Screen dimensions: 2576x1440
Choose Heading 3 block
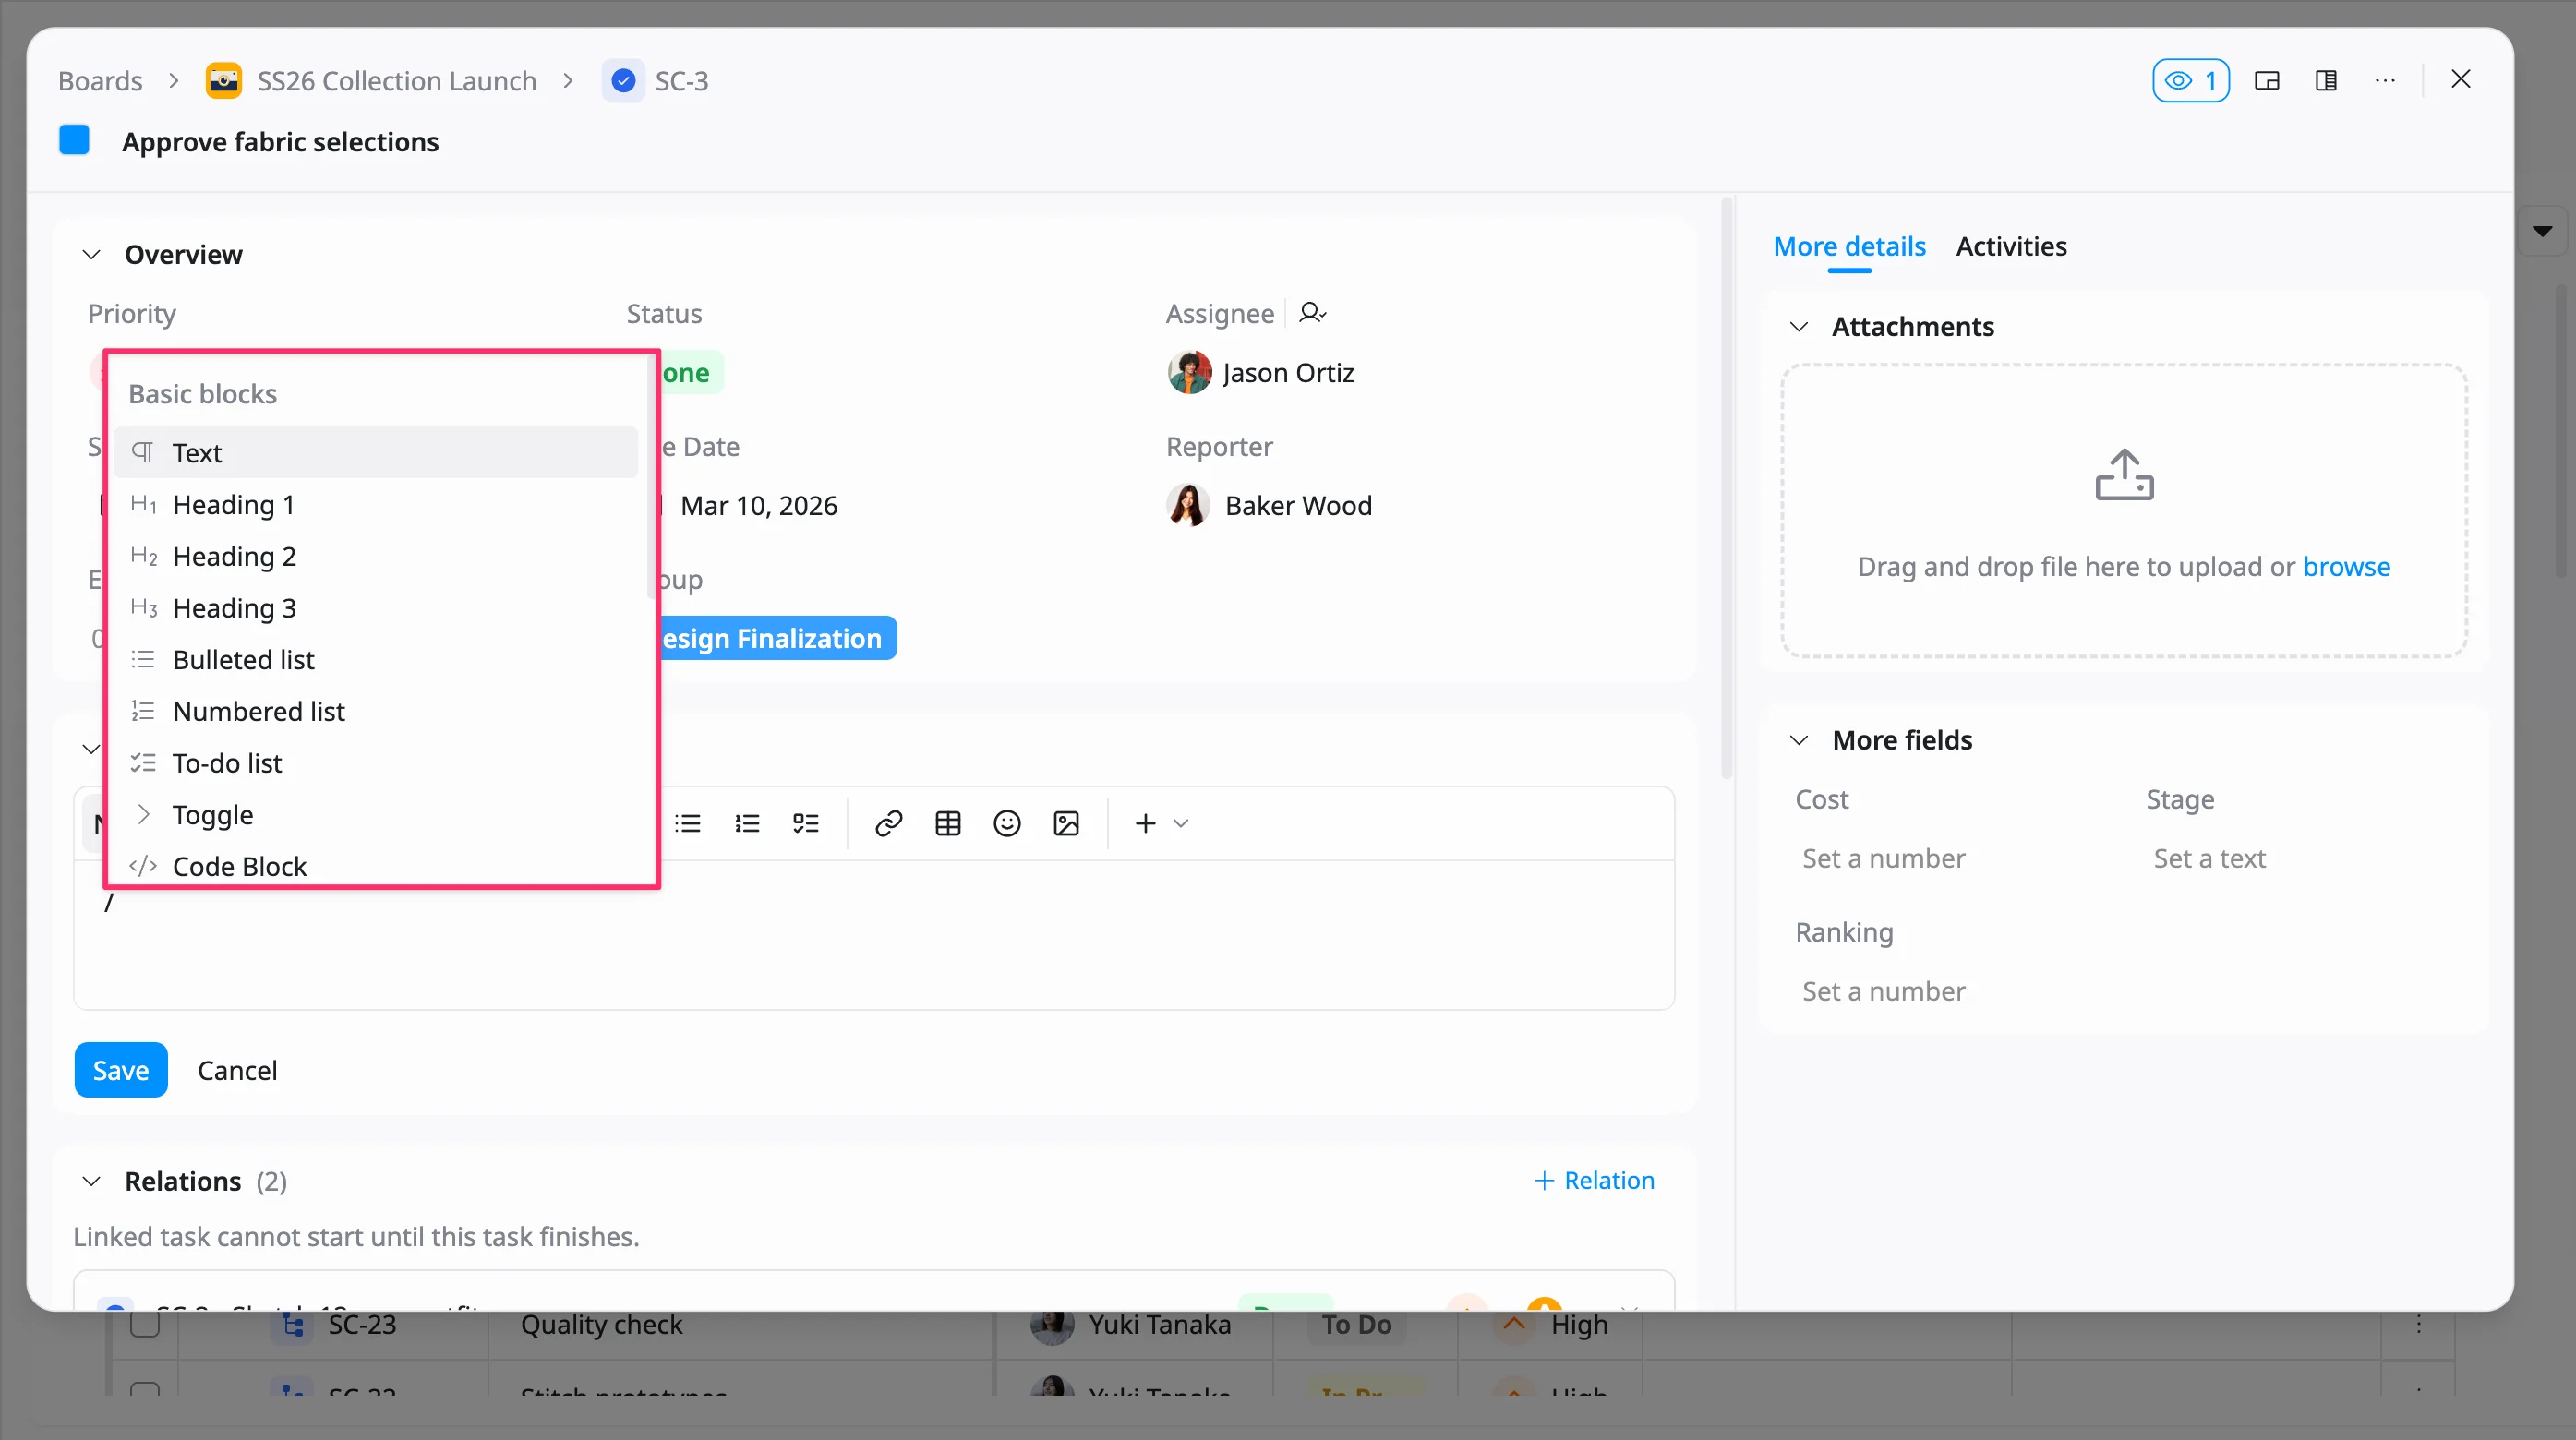click(x=376, y=608)
